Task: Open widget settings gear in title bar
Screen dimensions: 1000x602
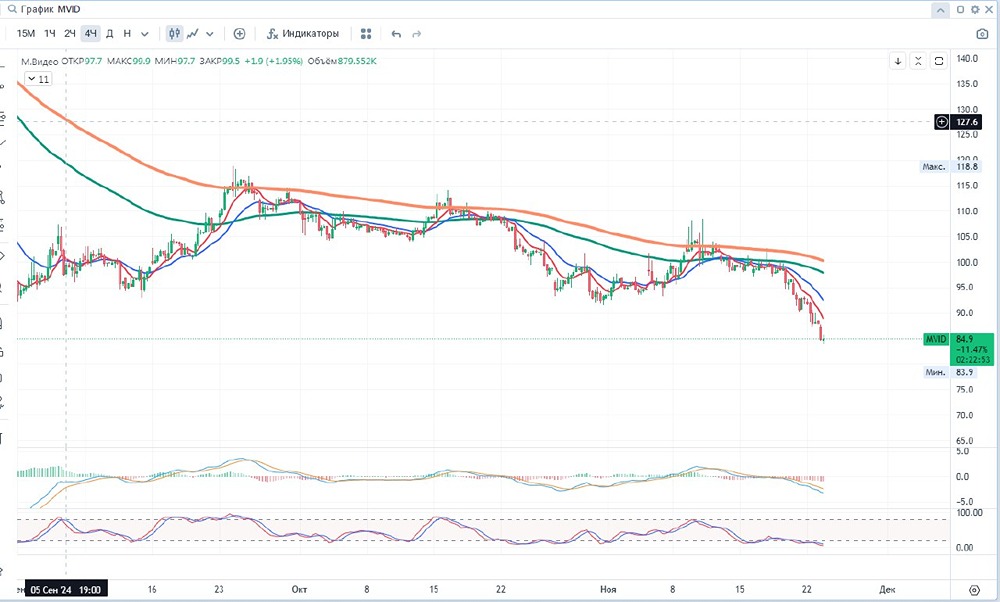Action: coord(974,10)
